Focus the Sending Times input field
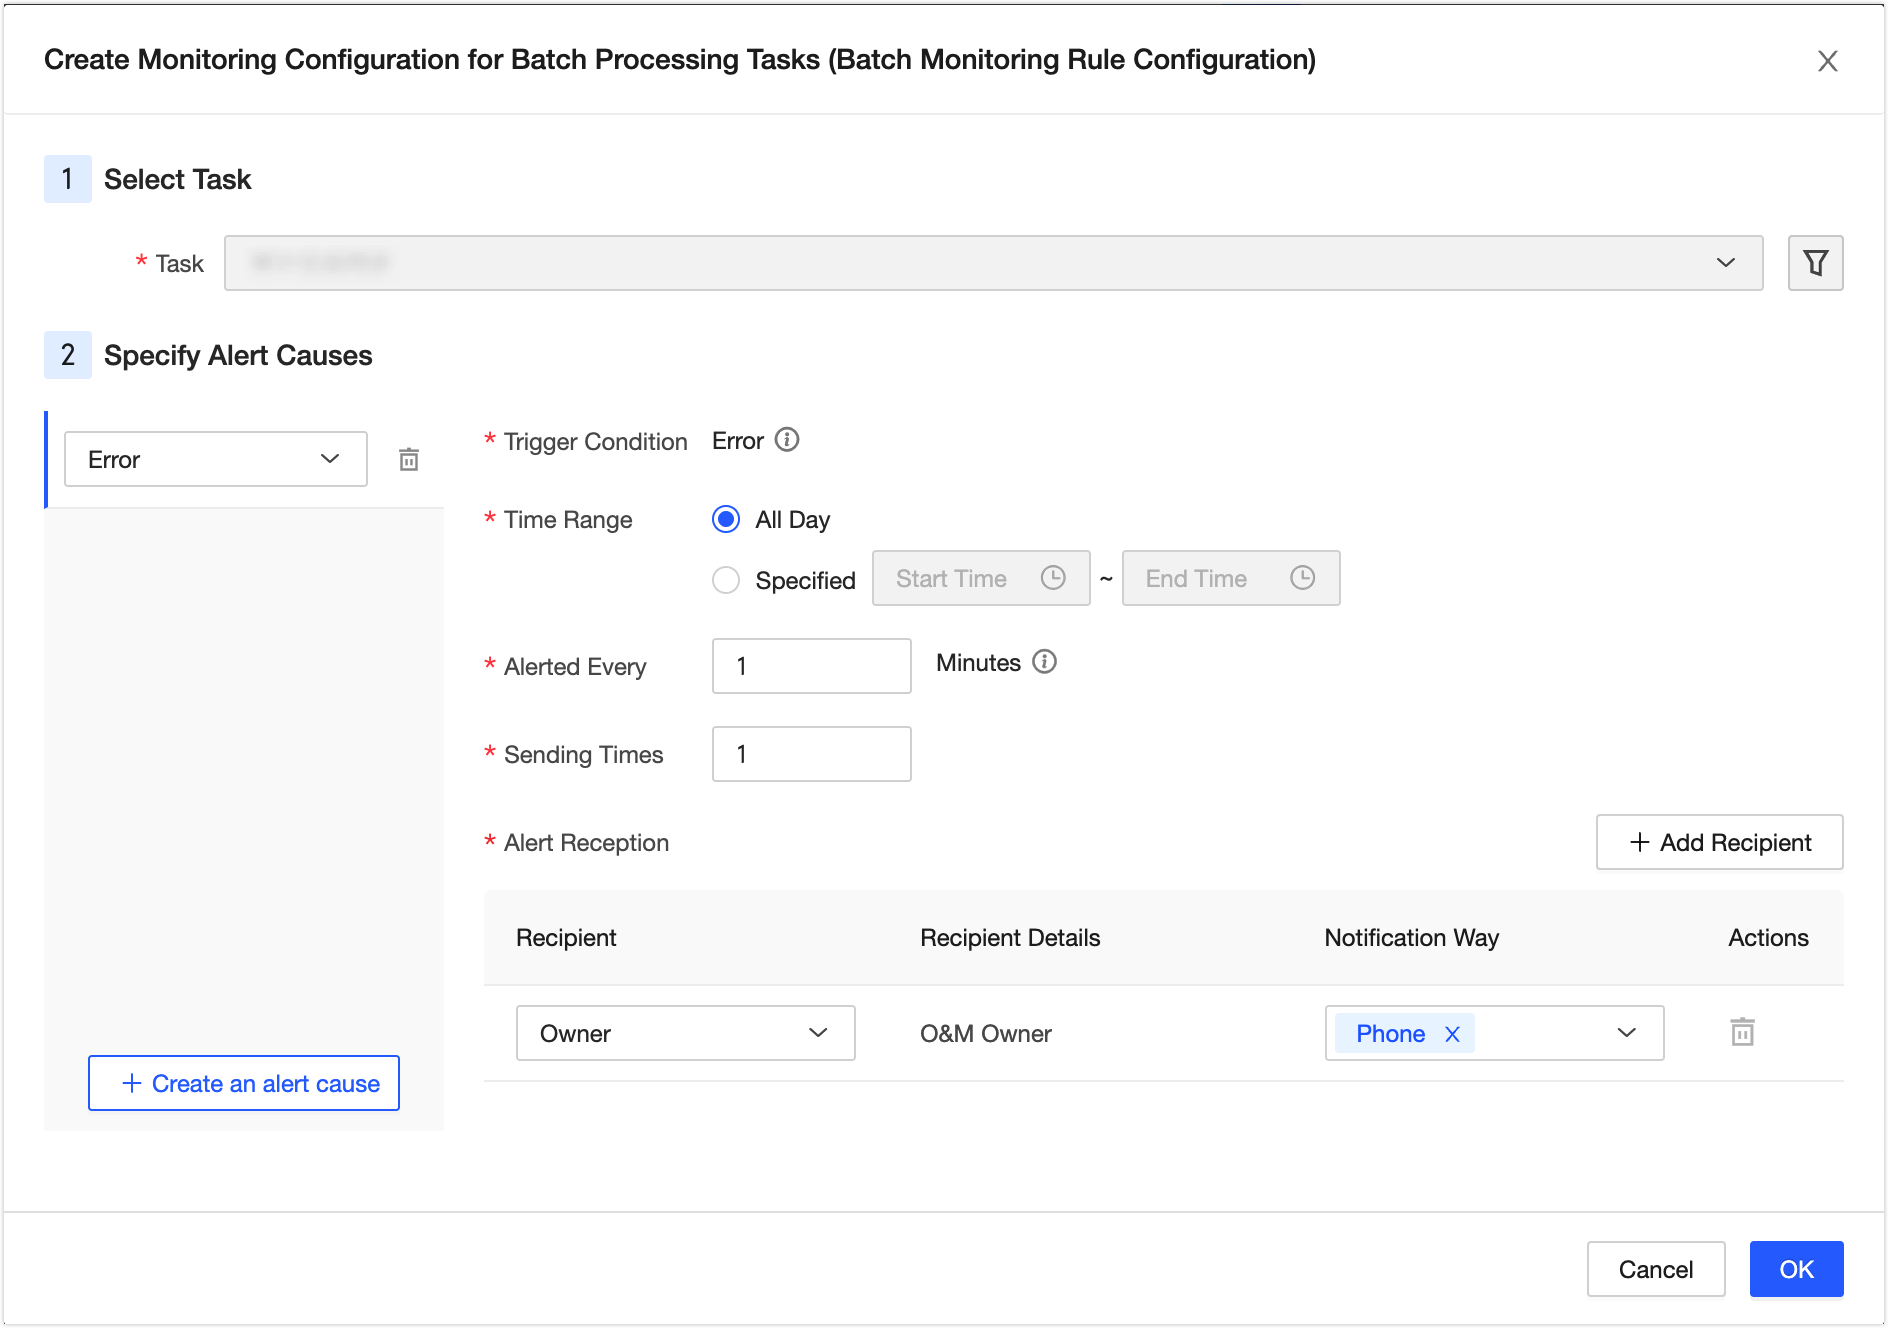The width and height of the screenshot is (1888, 1328). [x=811, y=754]
